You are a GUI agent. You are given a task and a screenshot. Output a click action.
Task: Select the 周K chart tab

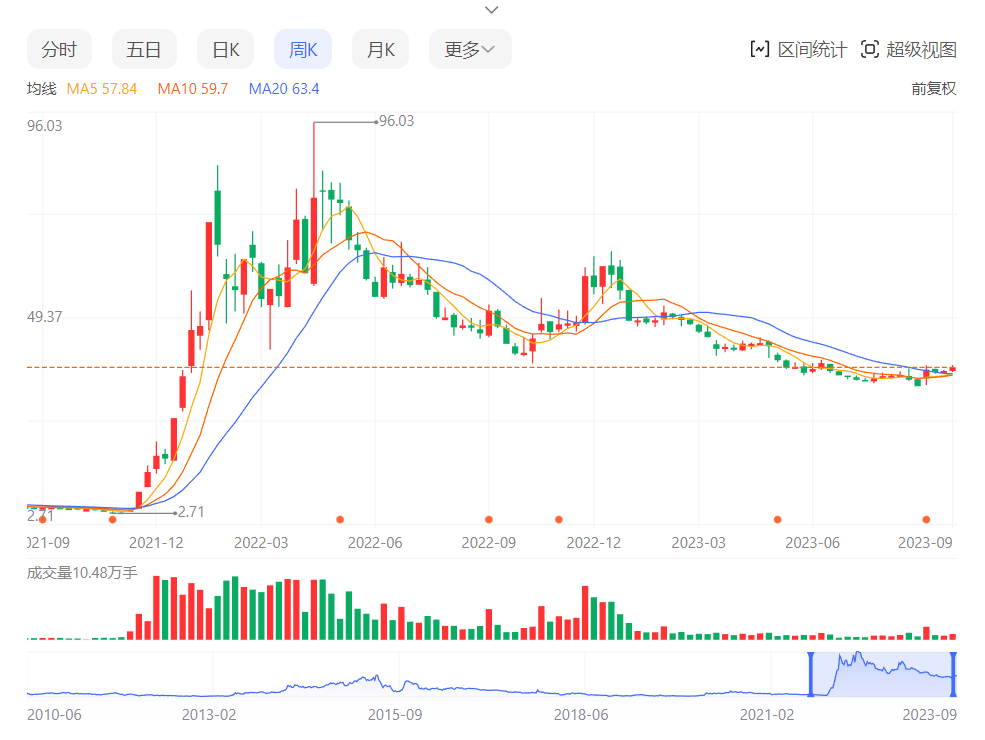(x=303, y=49)
